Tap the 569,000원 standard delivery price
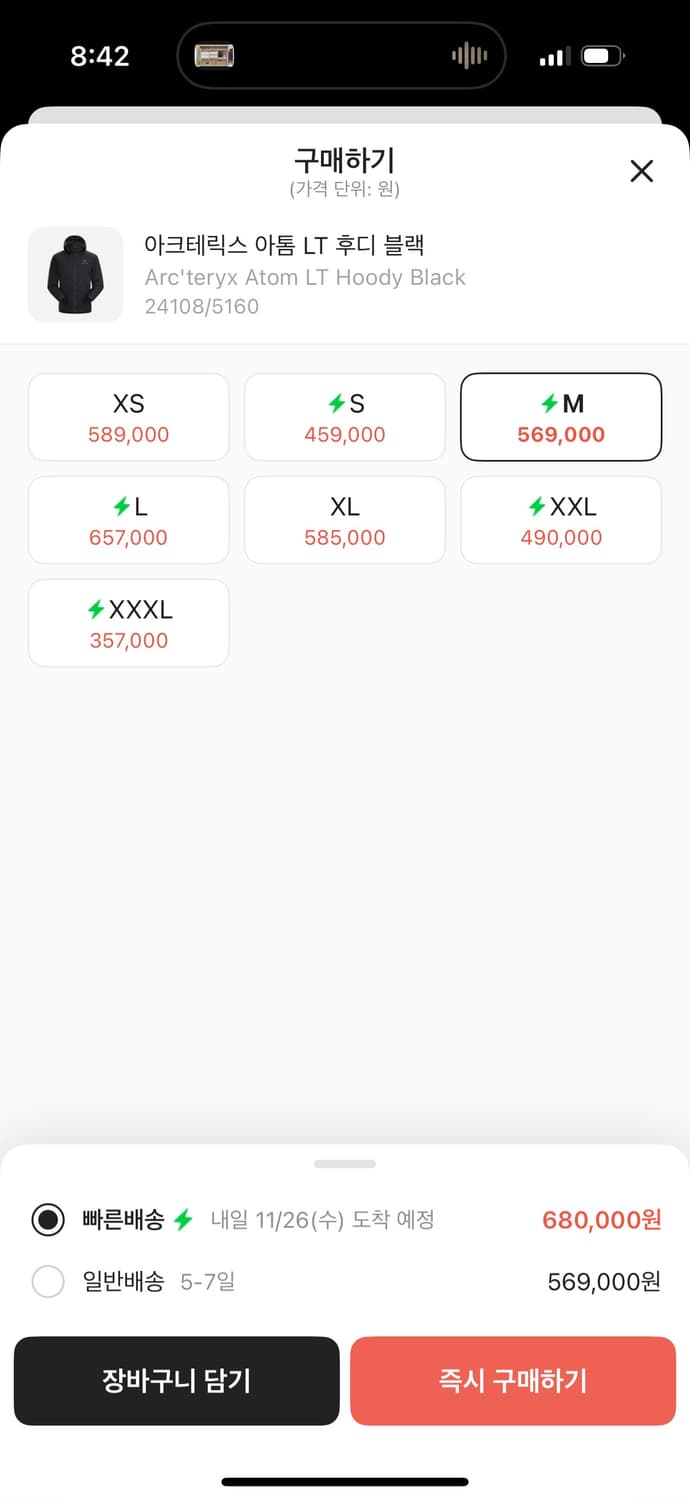Viewport: 690px width, 1500px height. click(x=604, y=1281)
